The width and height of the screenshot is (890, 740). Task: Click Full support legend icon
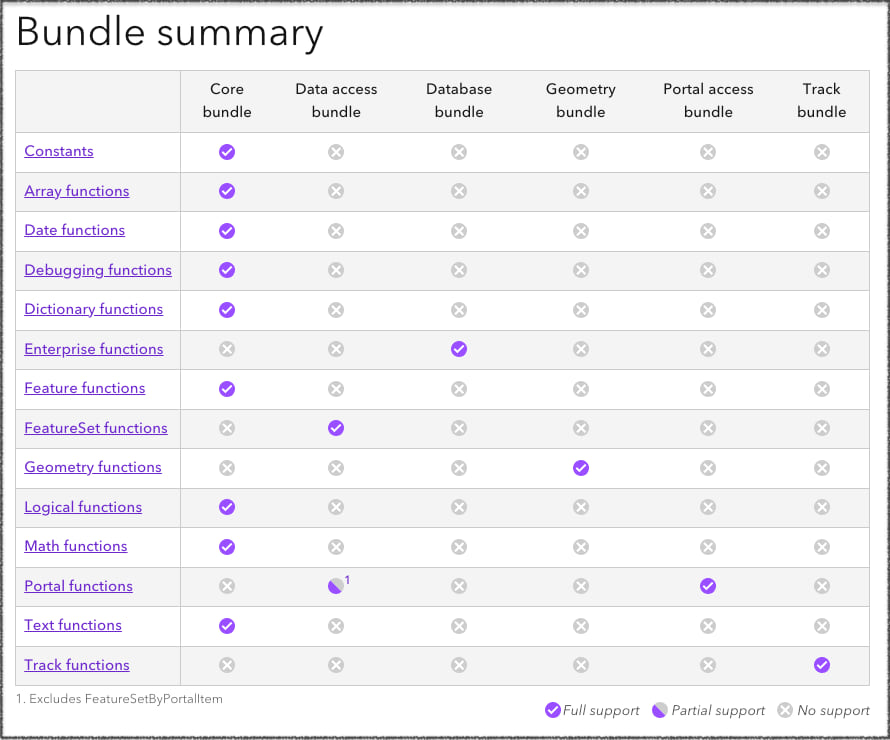(x=553, y=711)
